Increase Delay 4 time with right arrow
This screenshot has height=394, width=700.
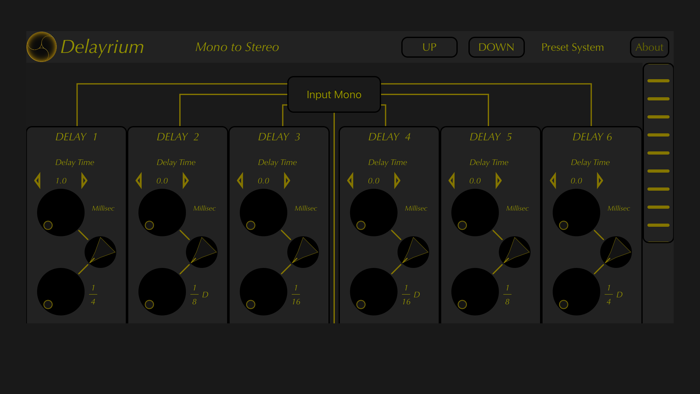point(397,181)
